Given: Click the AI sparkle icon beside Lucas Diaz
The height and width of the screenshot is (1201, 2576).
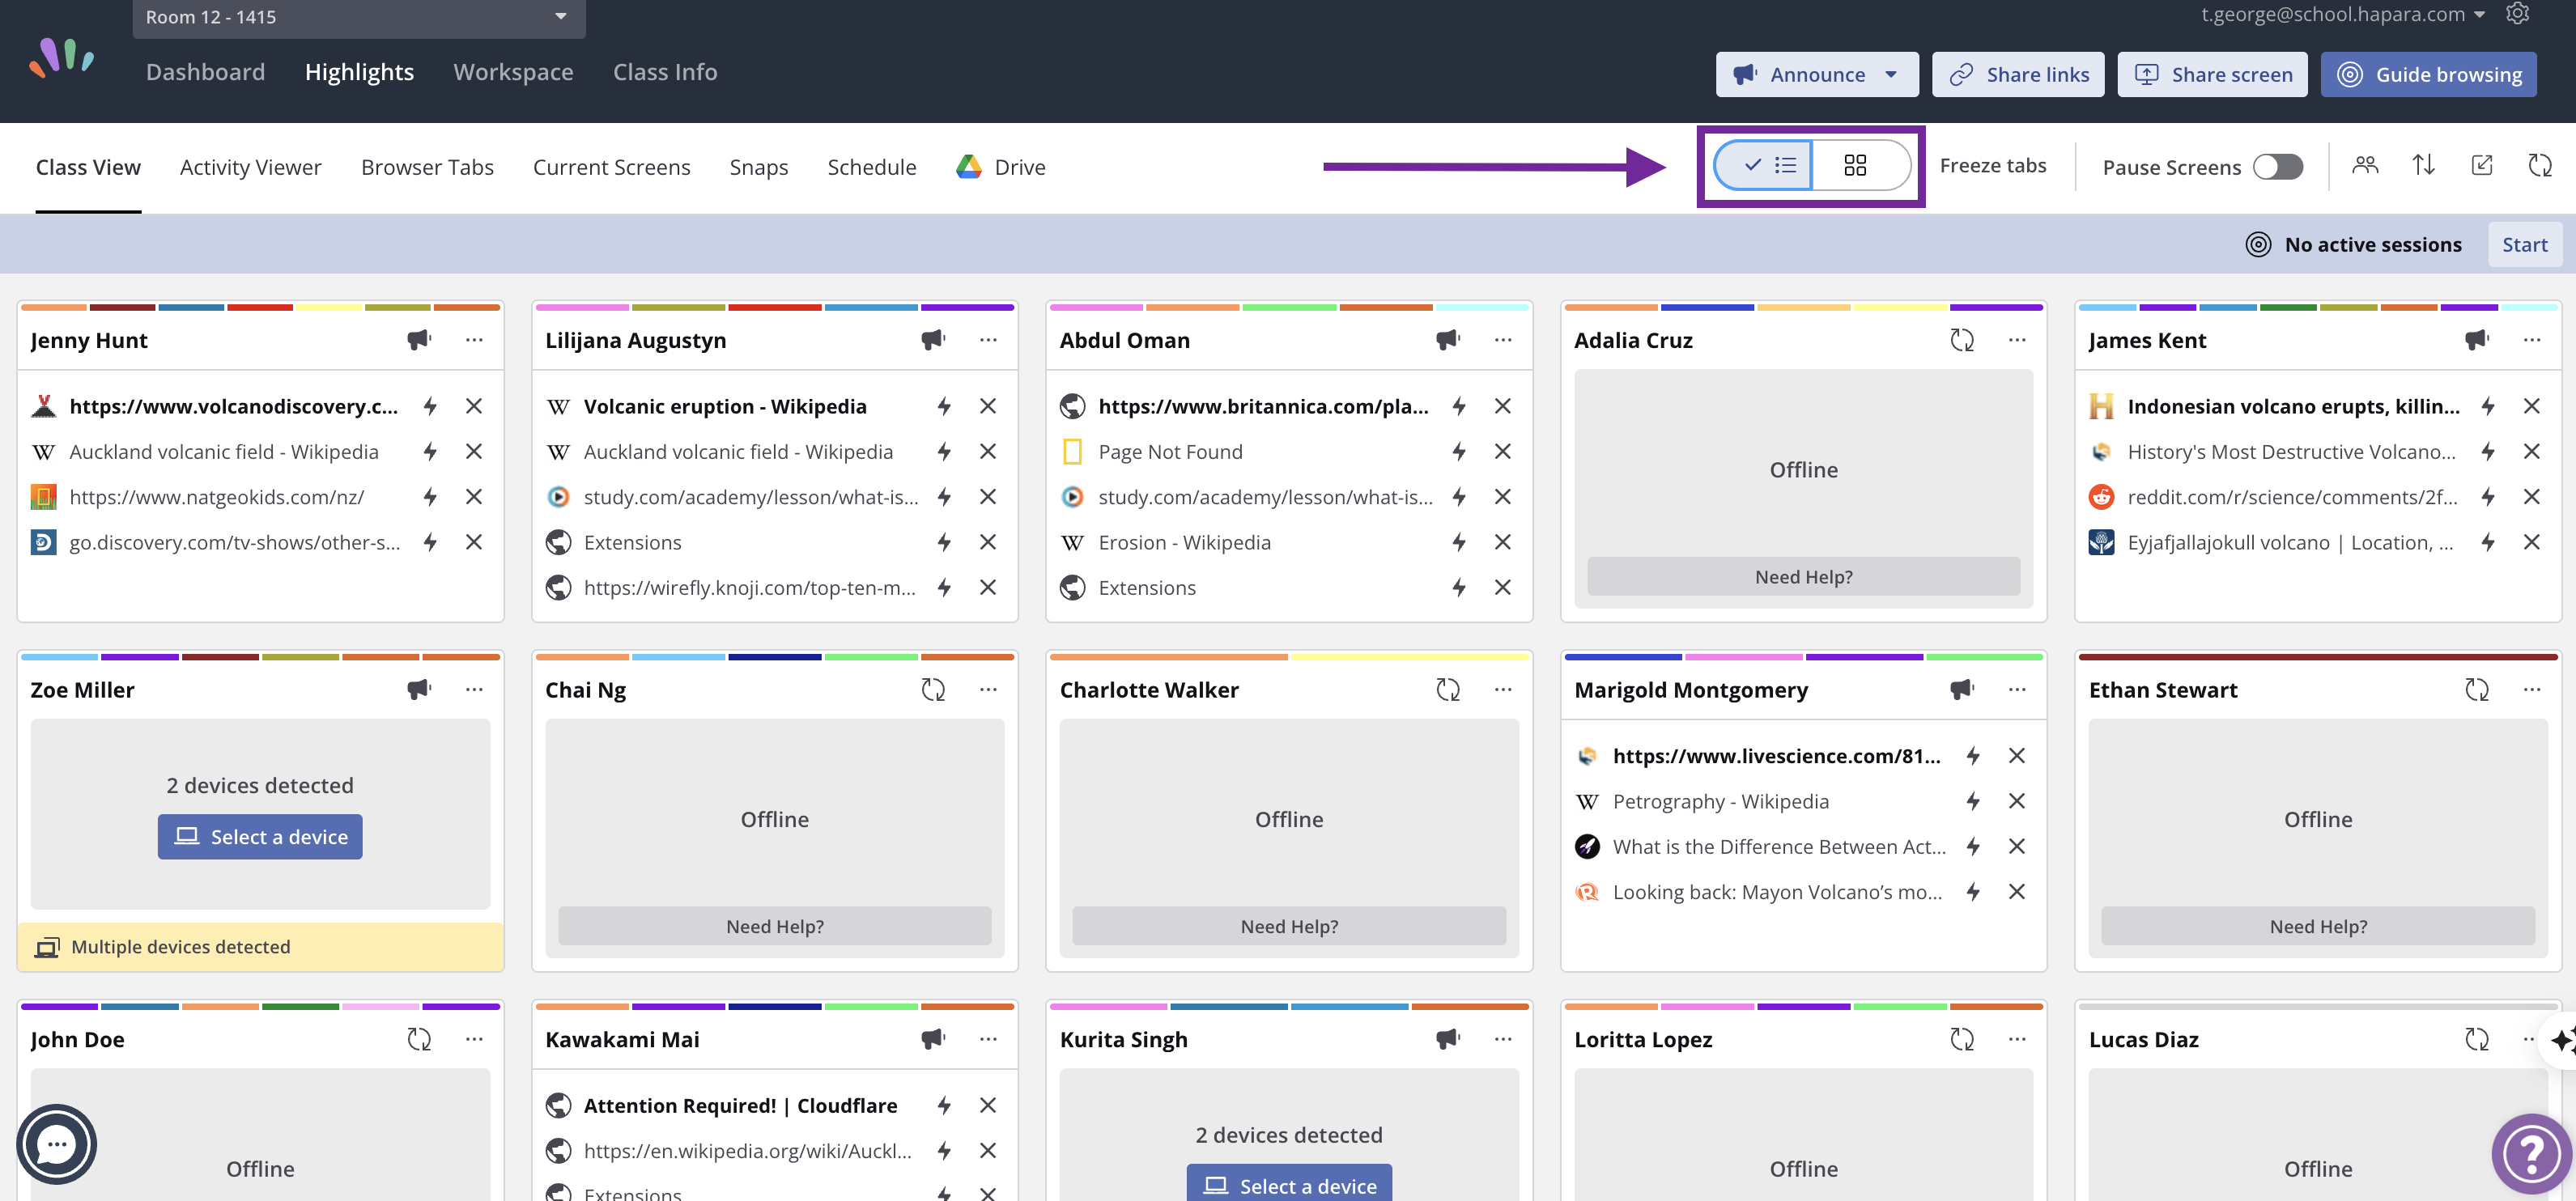Looking at the screenshot, I should click(x=2561, y=1040).
